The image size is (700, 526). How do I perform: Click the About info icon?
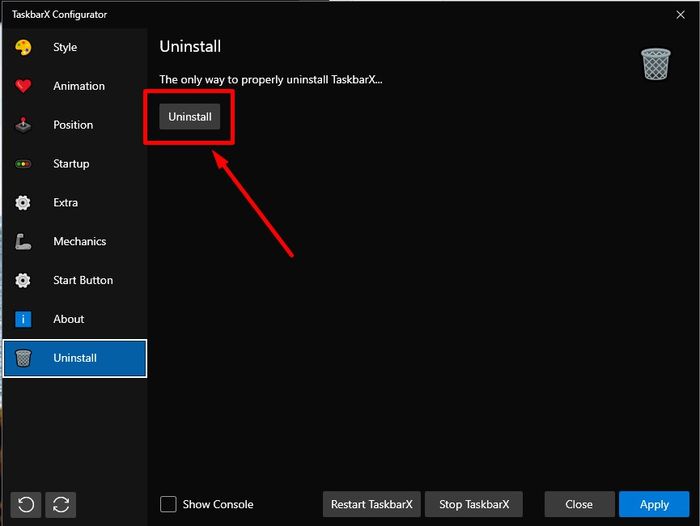pos(23,319)
